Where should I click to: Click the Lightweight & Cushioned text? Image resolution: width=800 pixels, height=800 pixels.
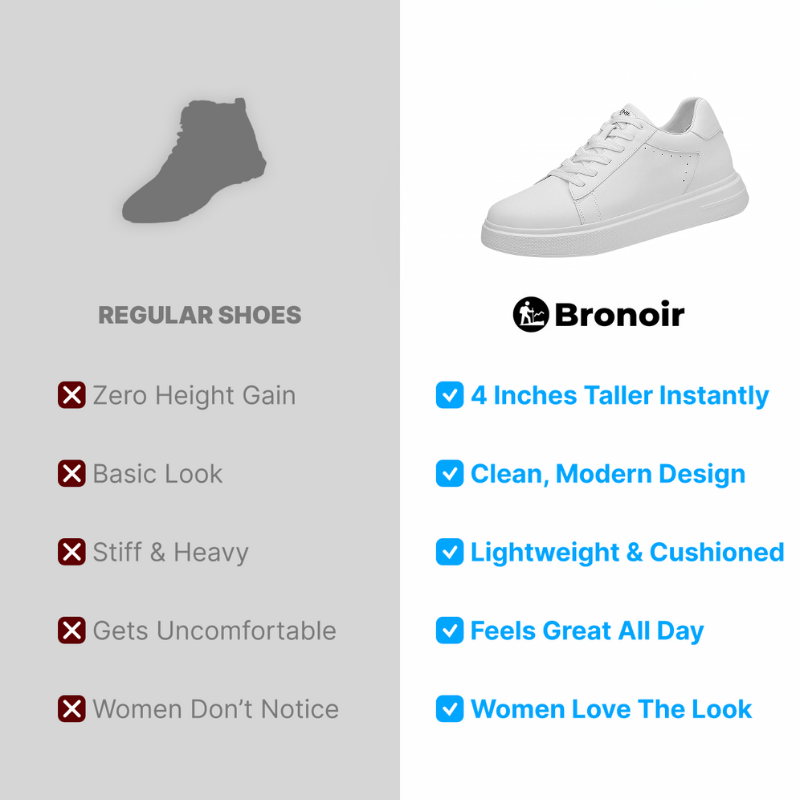click(627, 553)
